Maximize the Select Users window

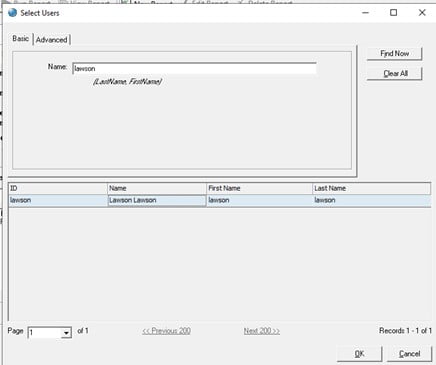point(394,13)
